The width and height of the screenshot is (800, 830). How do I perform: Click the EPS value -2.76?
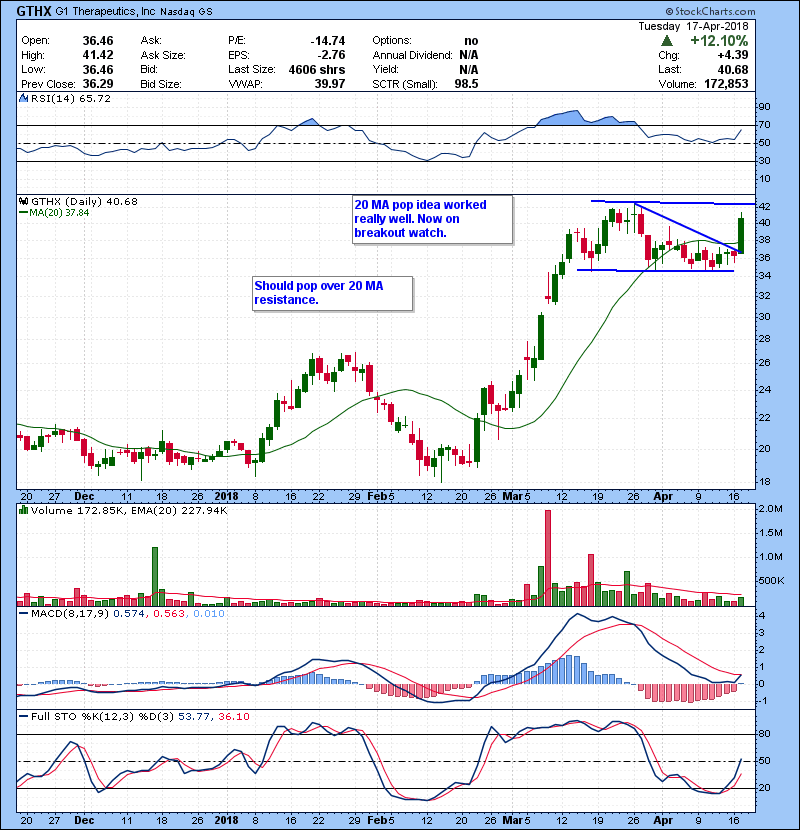click(x=331, y=55)
